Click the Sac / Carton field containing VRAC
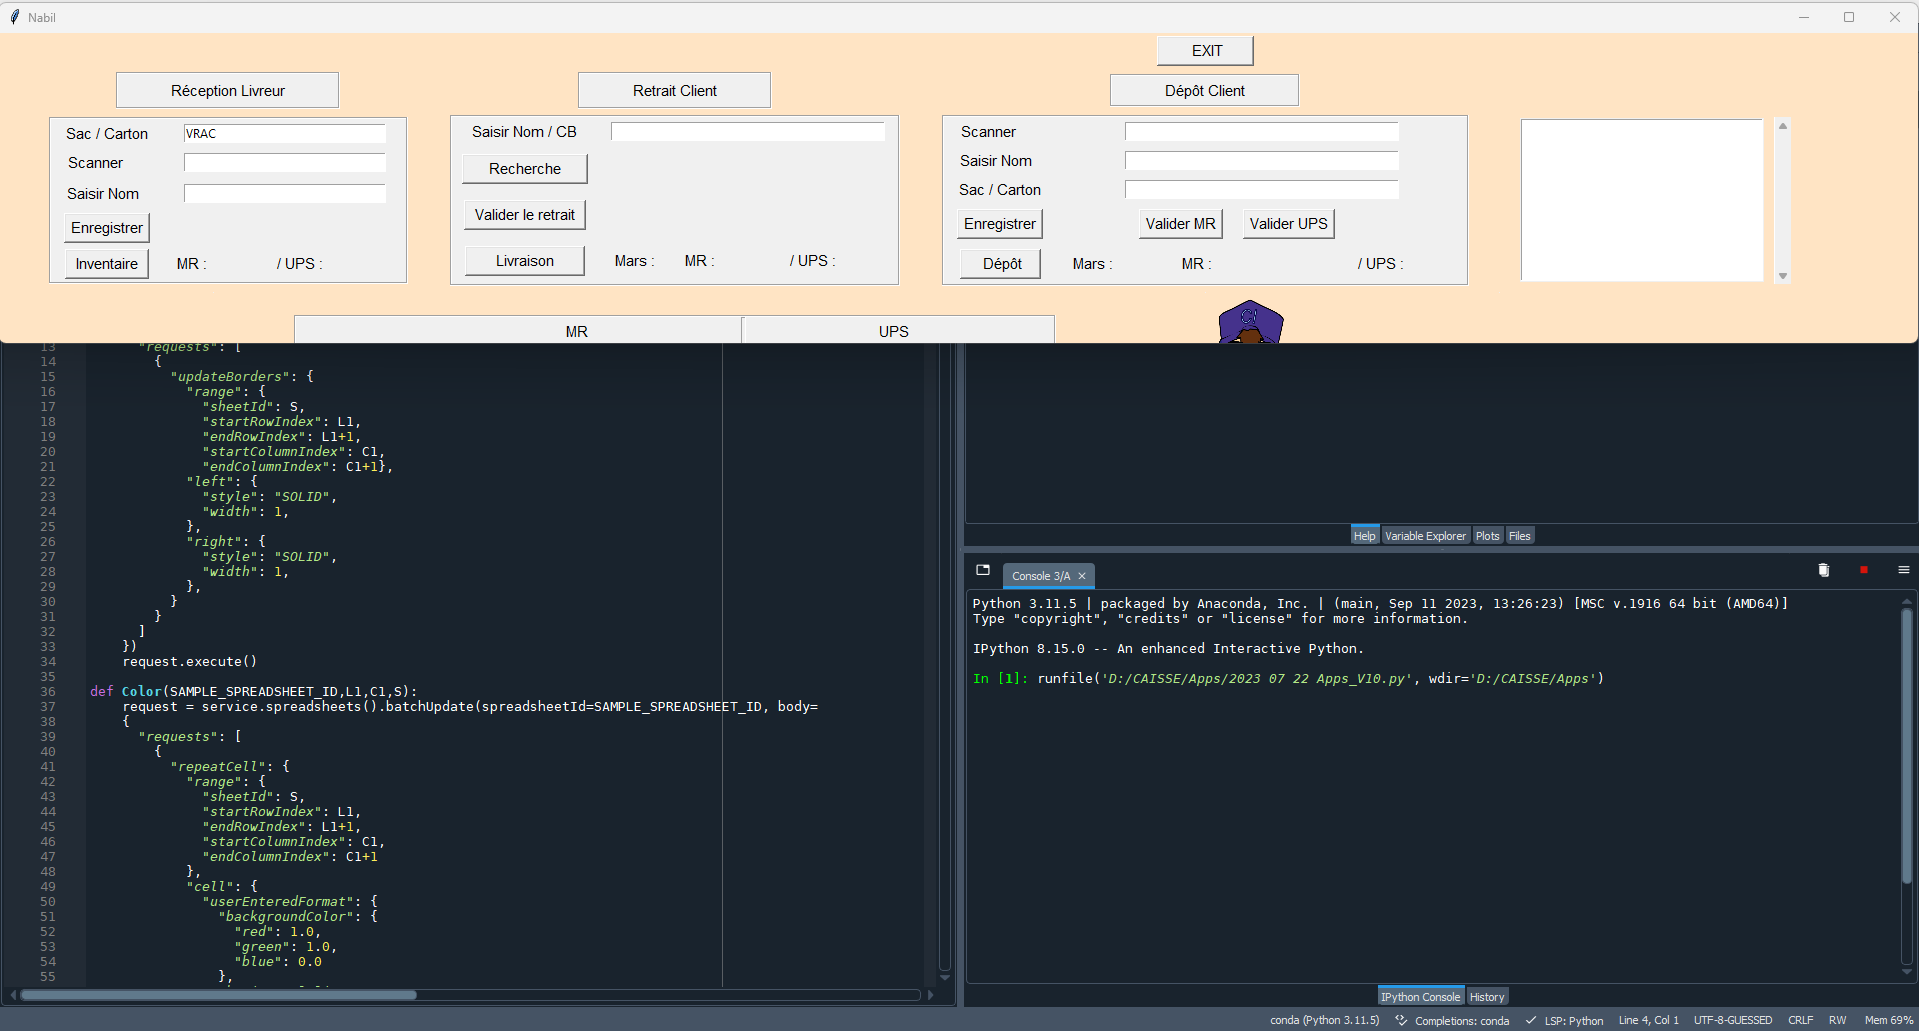 pos(284,134)
